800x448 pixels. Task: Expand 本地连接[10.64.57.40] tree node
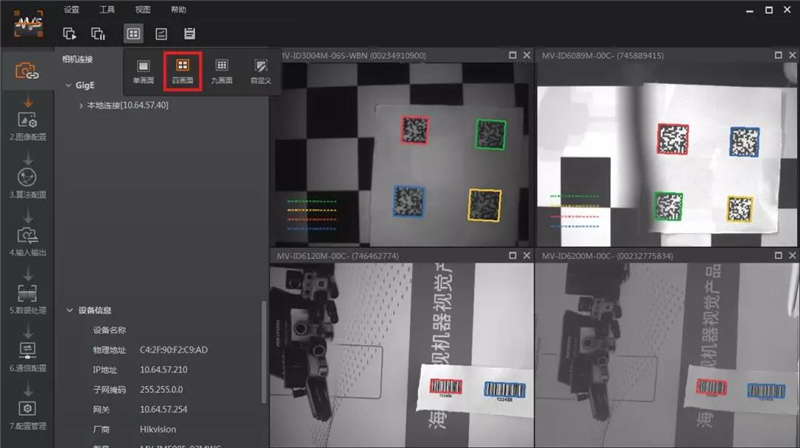[80, 105]
